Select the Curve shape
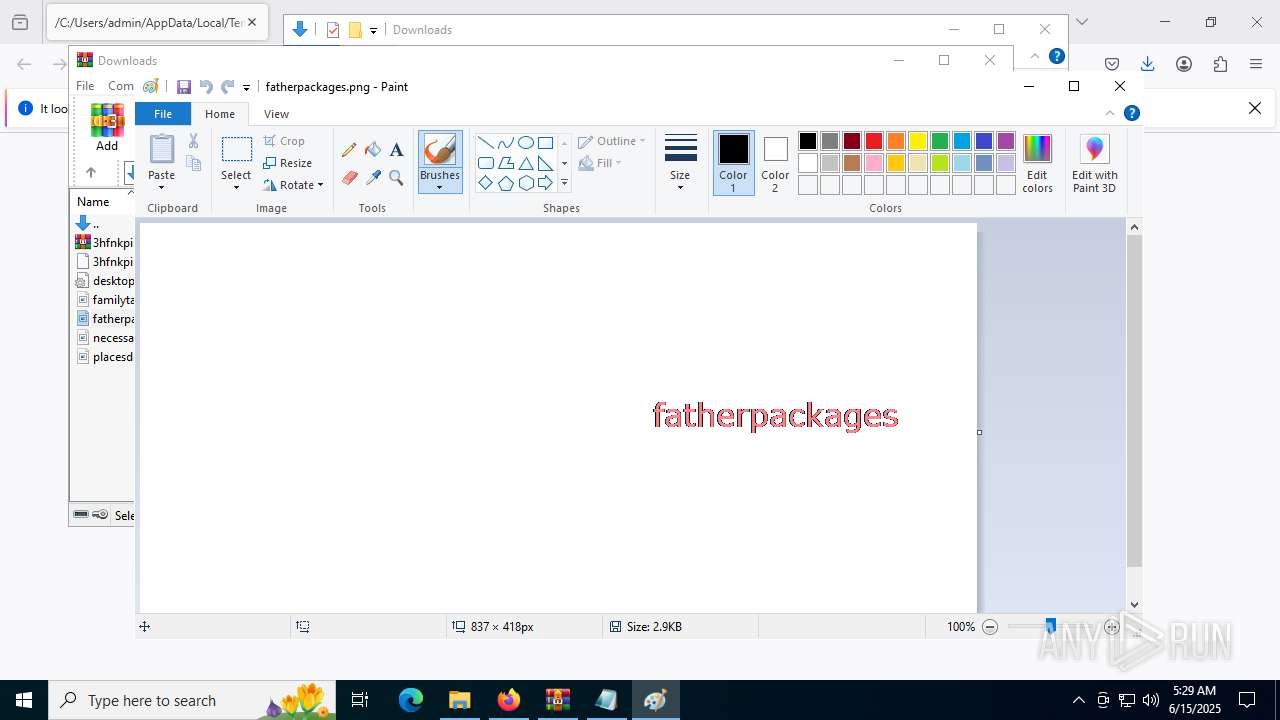 (505, 142)
